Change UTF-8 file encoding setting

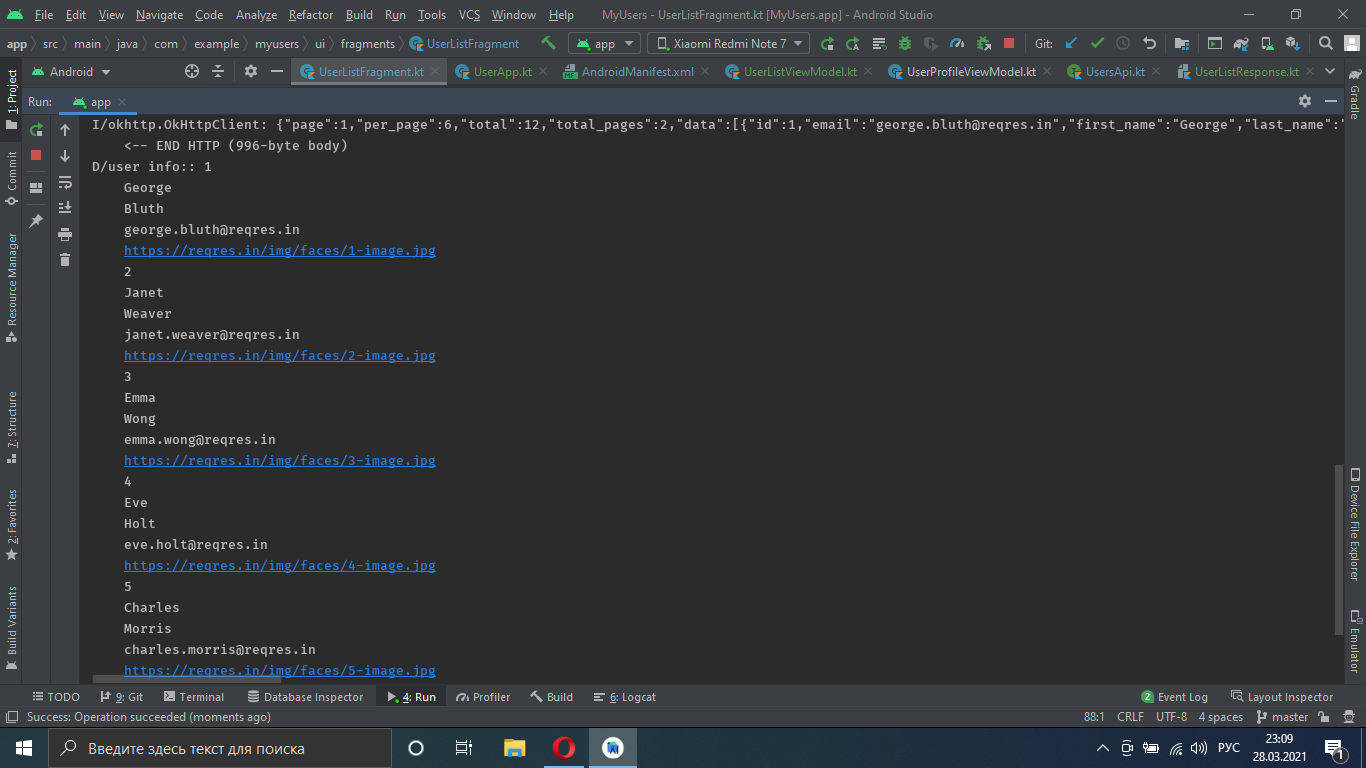pos(1171,717)
